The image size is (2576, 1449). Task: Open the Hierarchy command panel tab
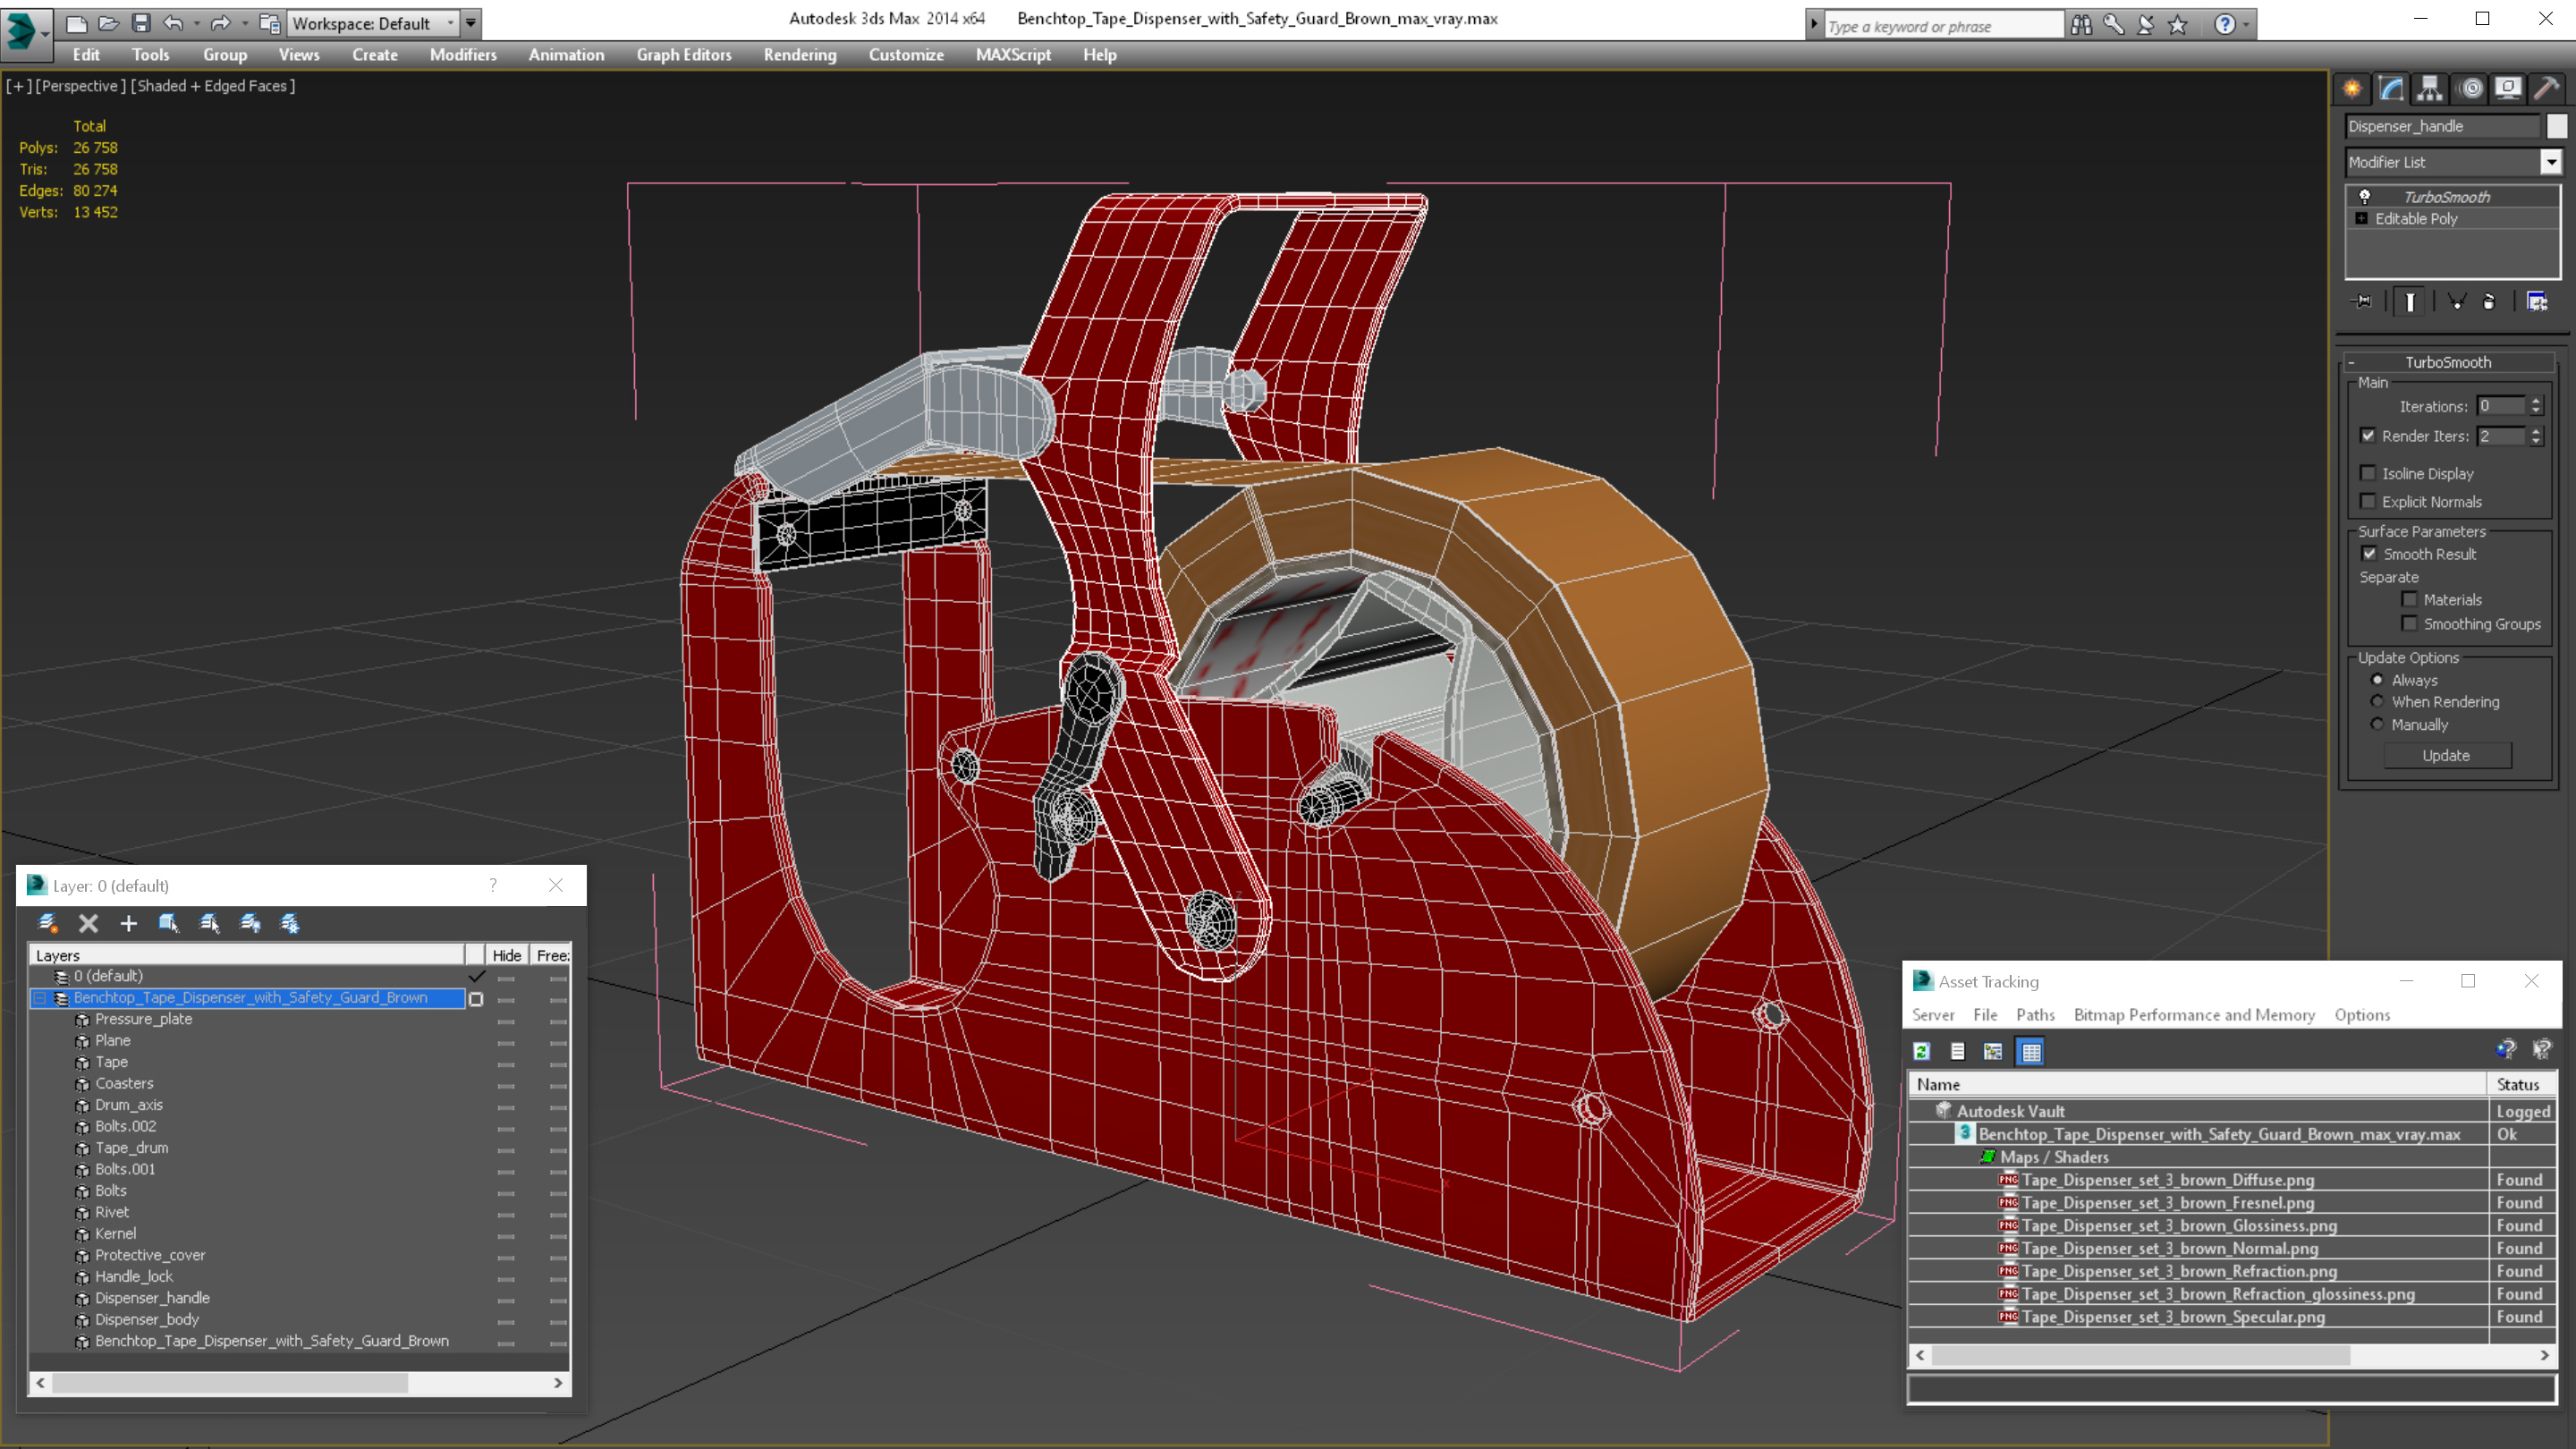click(x=2430, y=89)
